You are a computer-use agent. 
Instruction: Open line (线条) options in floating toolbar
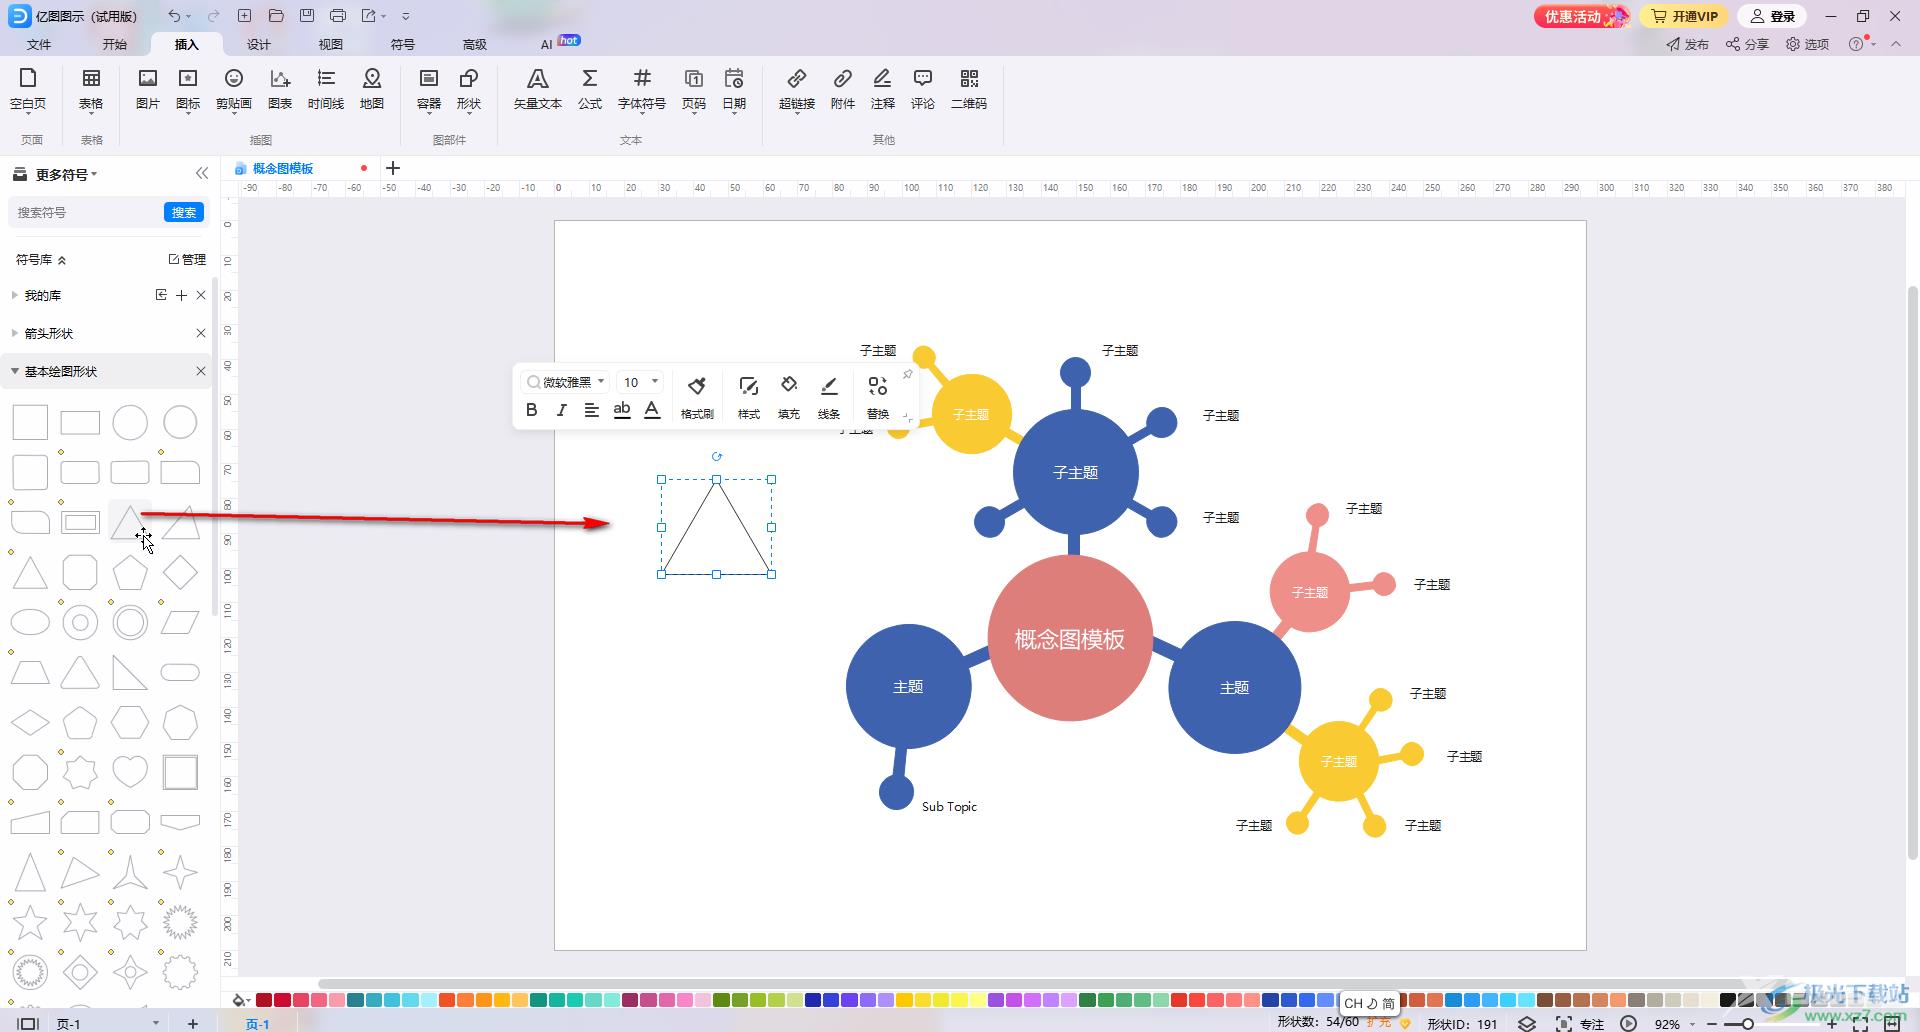click(x=829, y=397)
